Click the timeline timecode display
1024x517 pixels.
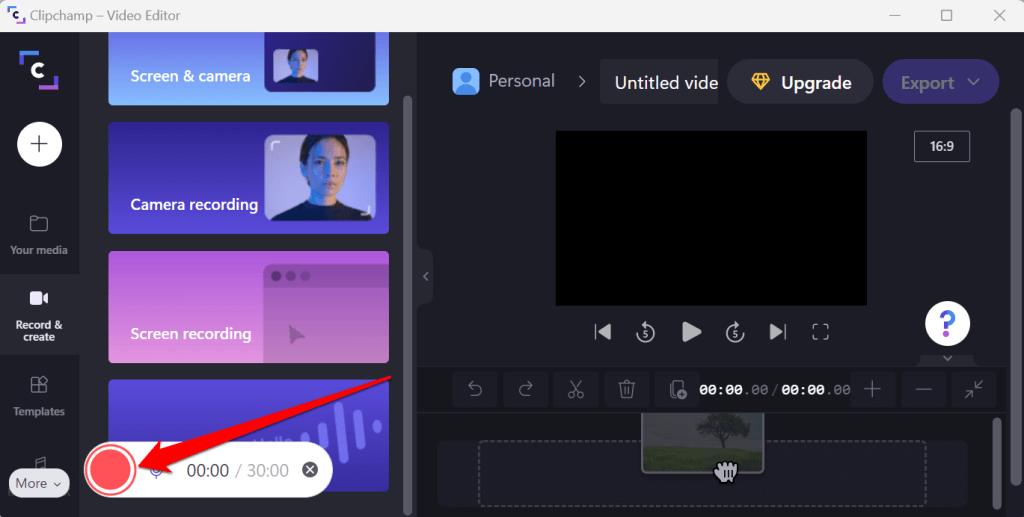(775, 390)
